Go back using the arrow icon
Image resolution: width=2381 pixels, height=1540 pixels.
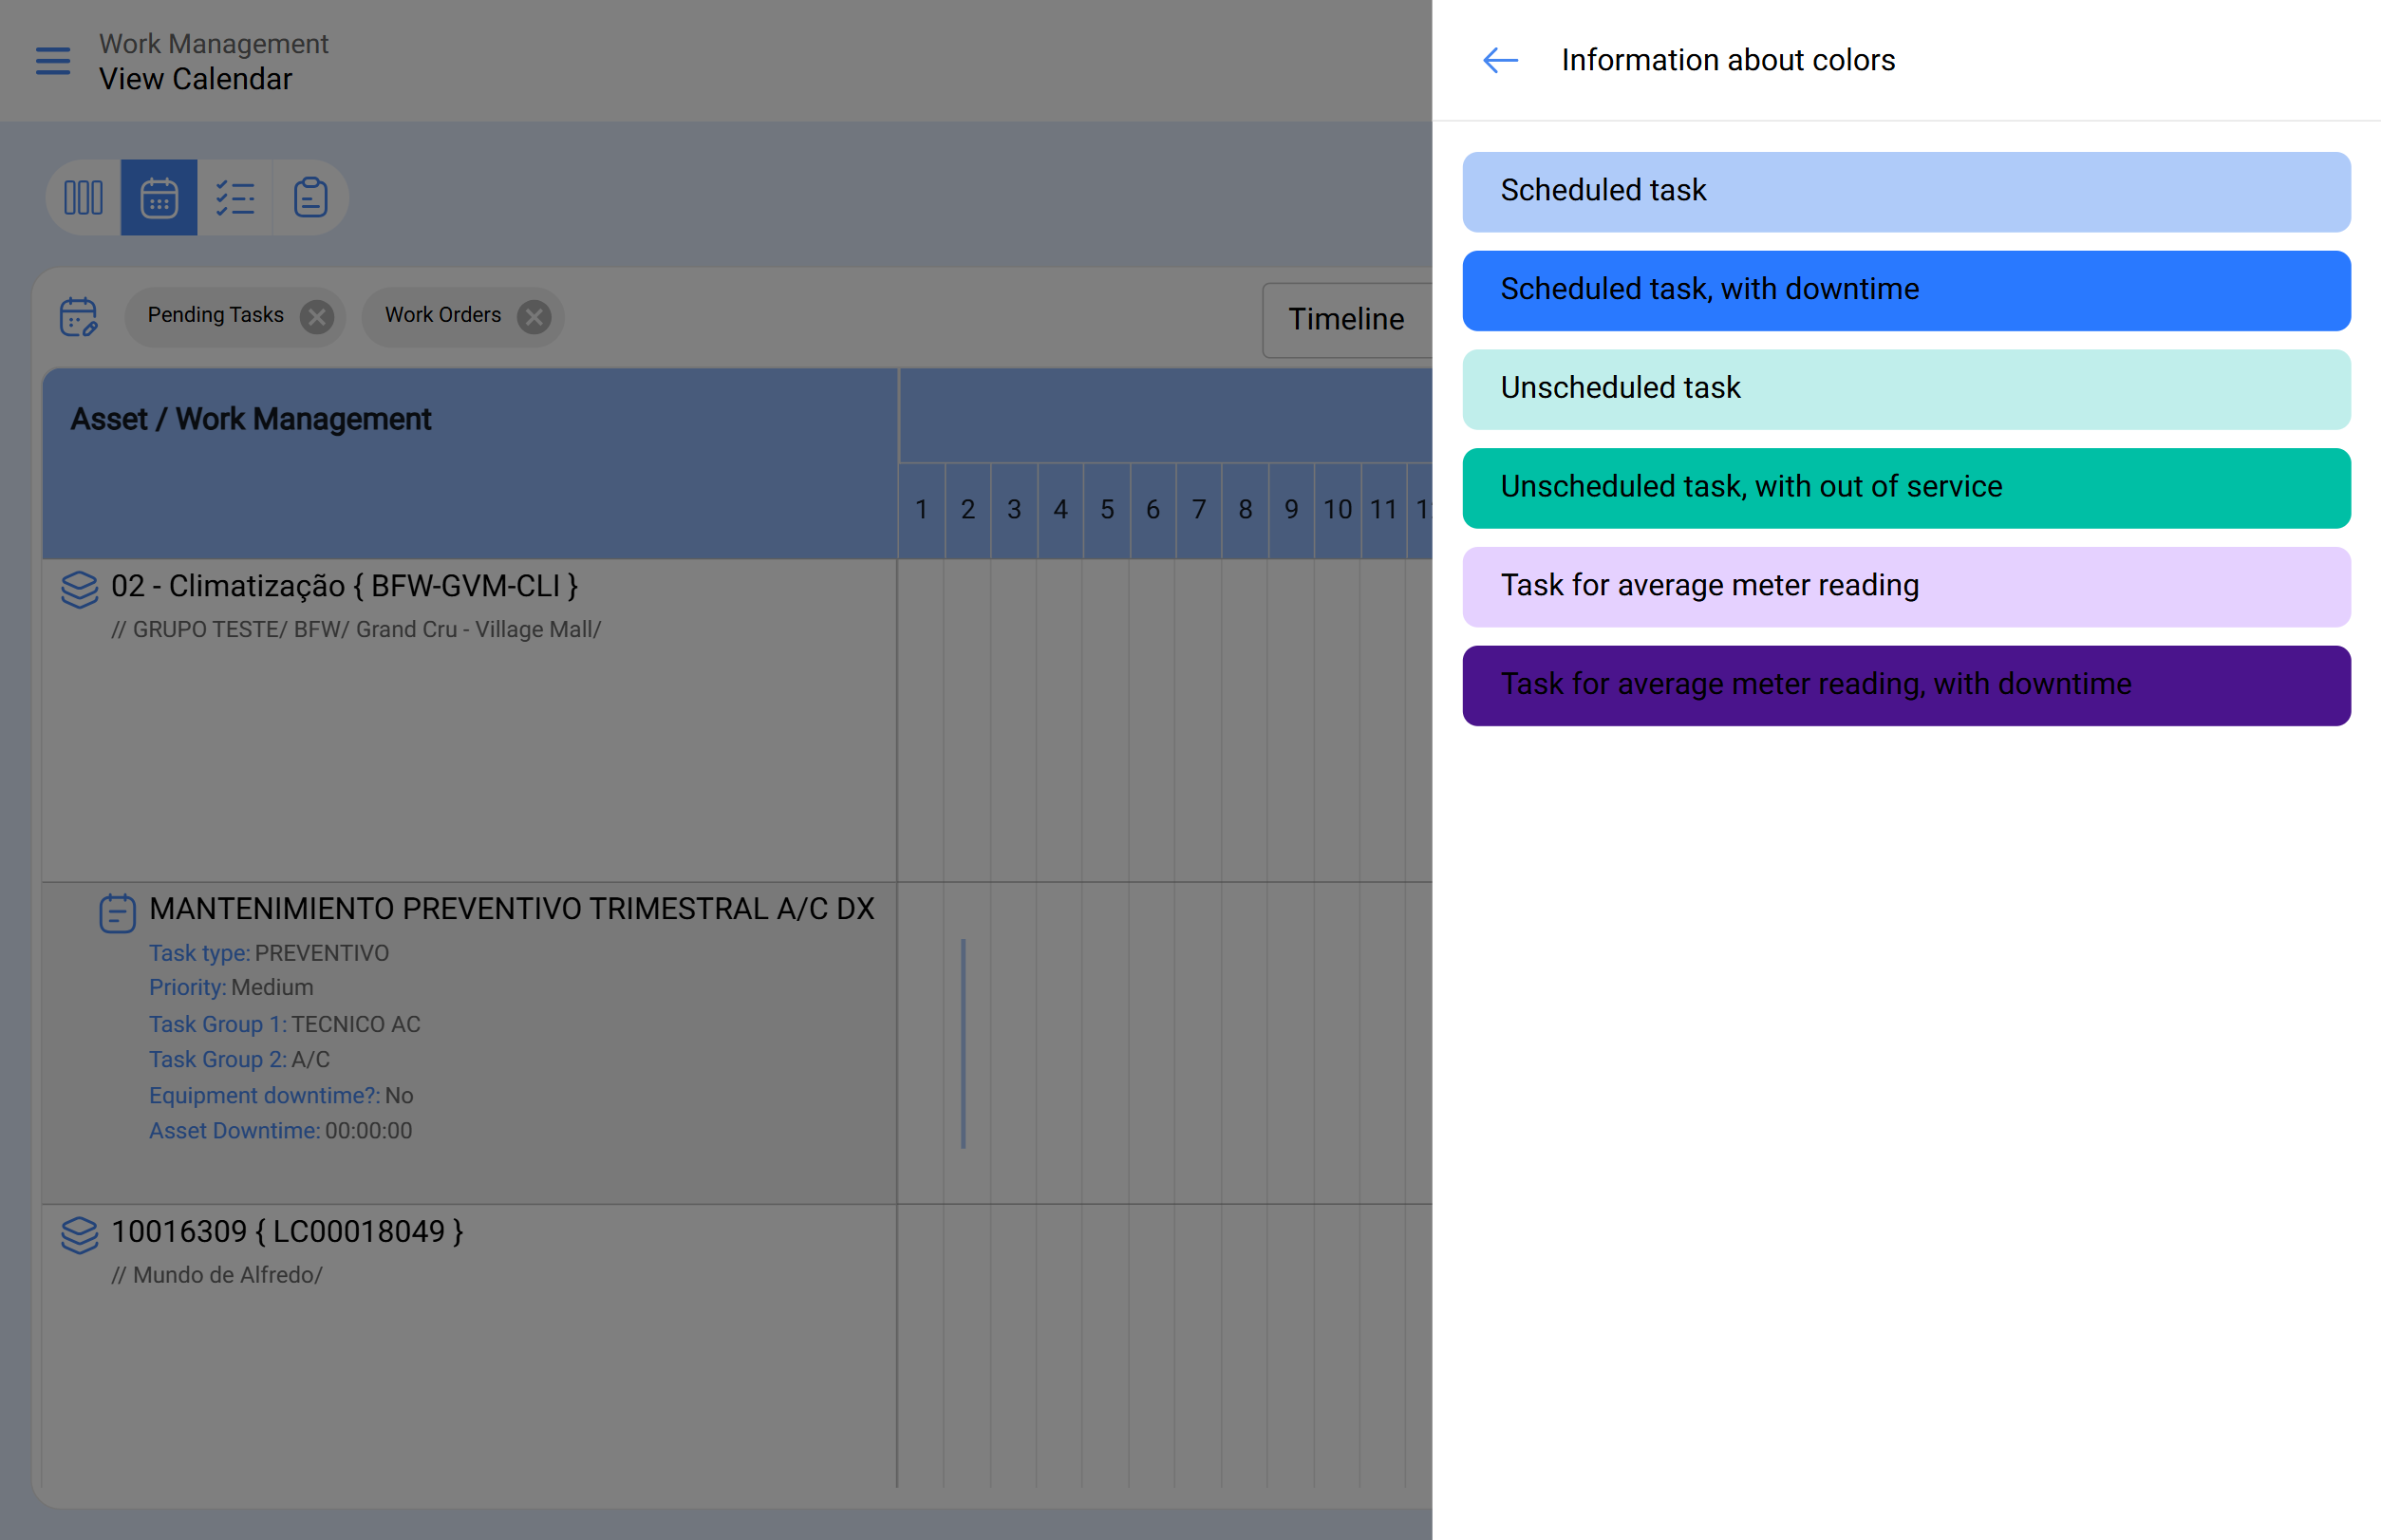[x=1500, y=60]
